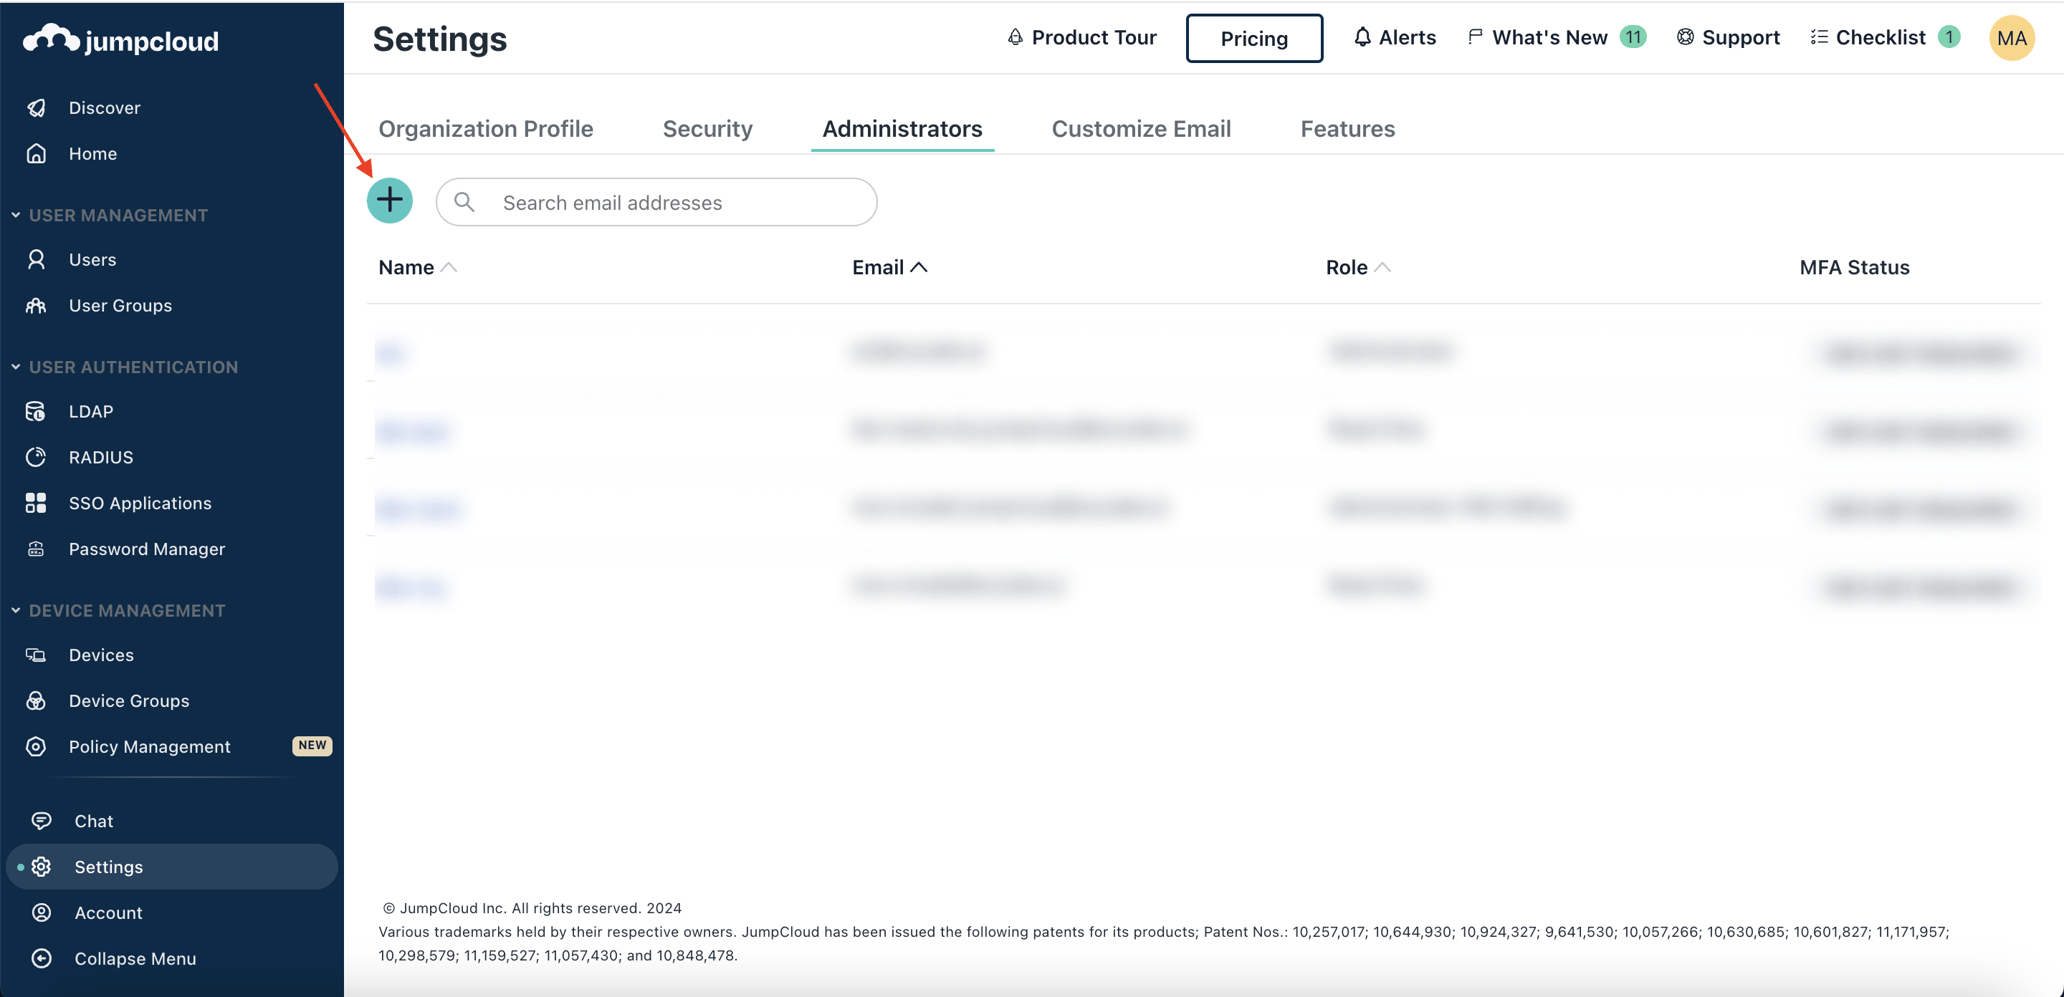
Task: Open the RADIUS section
Action: 102,457
